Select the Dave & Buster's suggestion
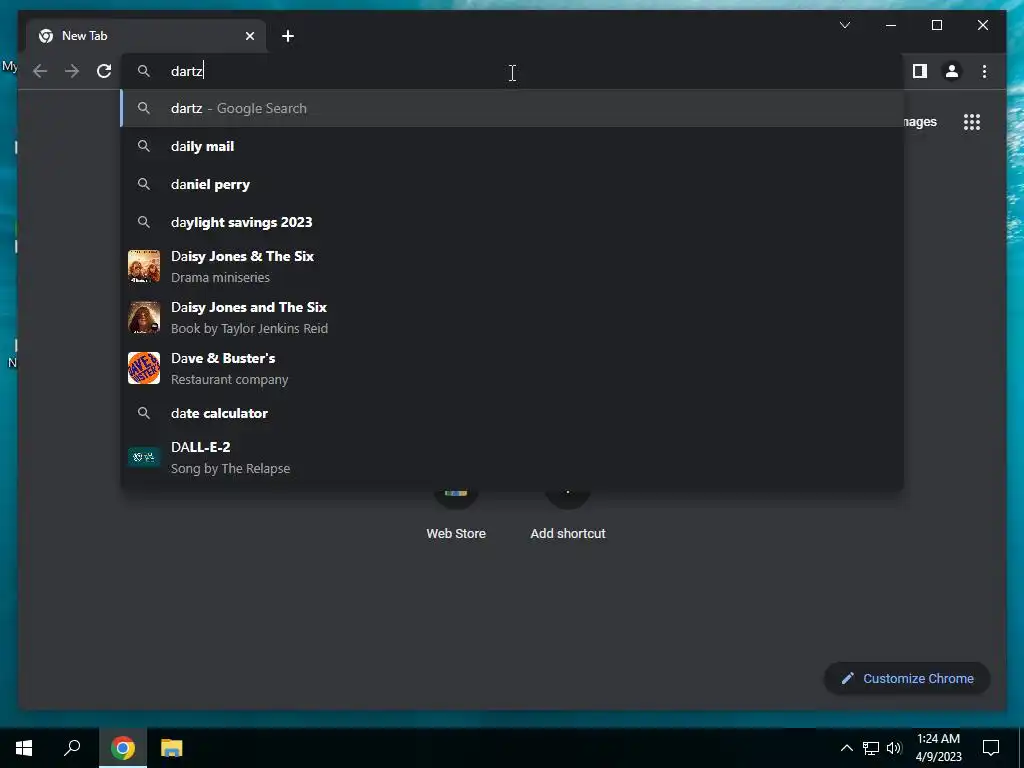The width and height of the screenshot is (1024, 768). click(x=513, y=368)
